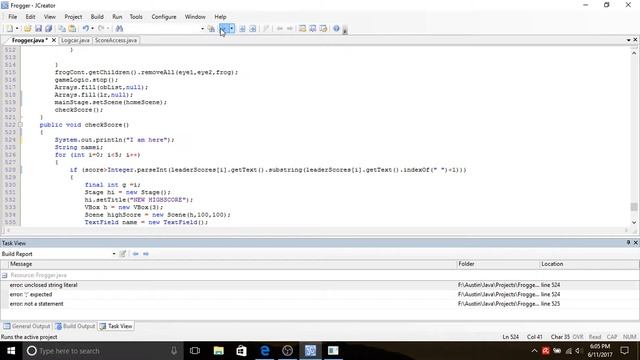Pin the Task View panel

coord(628,243)
